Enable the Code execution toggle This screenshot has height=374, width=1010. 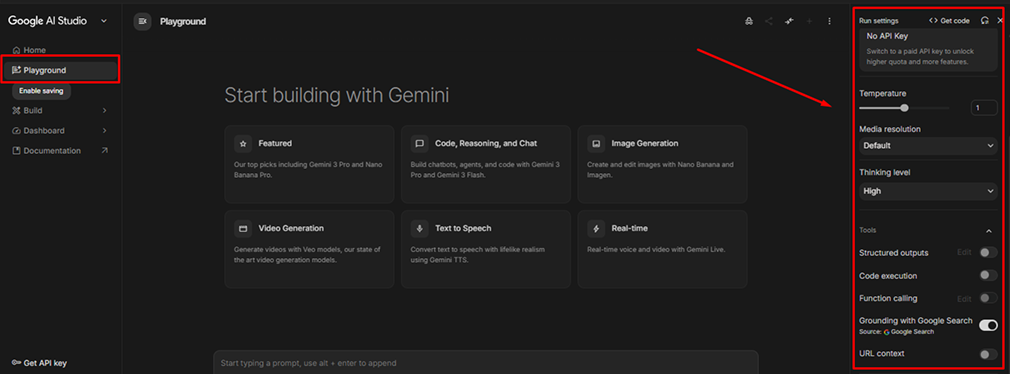[988, 276]
